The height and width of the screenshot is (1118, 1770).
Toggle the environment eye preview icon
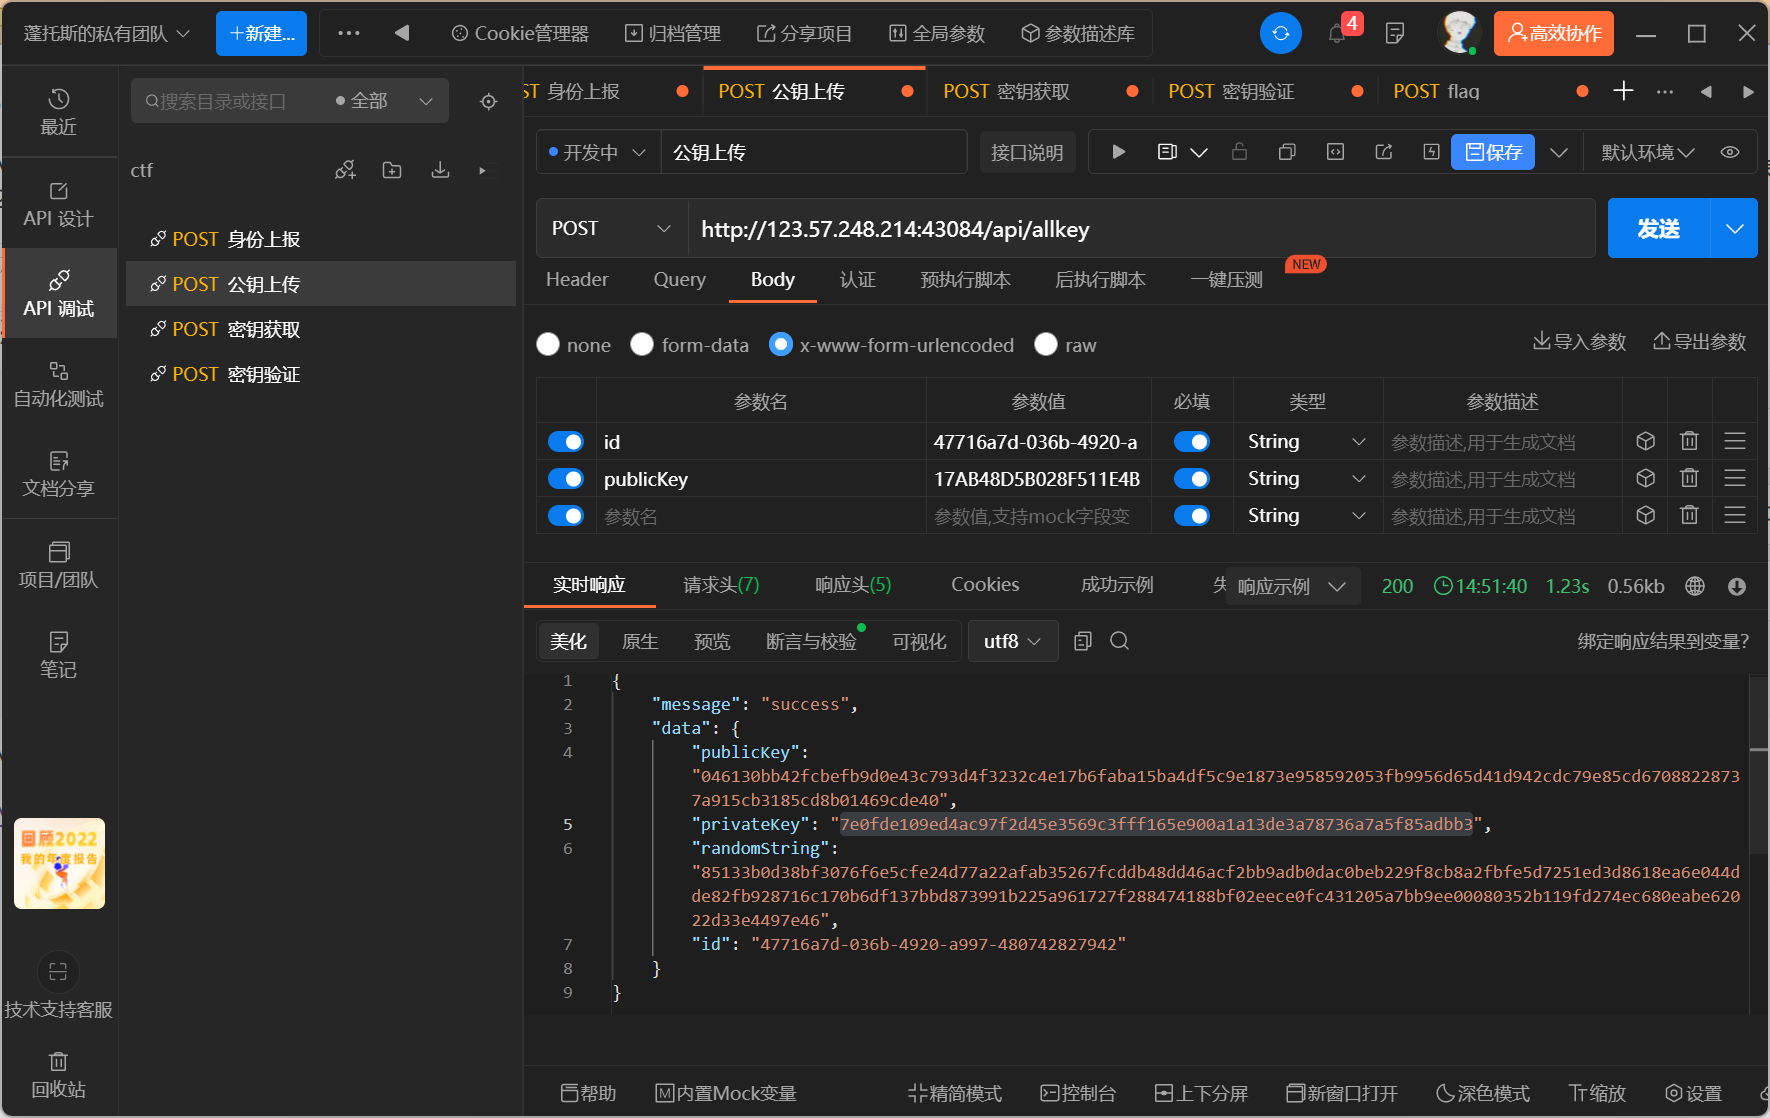[1730, 152]
